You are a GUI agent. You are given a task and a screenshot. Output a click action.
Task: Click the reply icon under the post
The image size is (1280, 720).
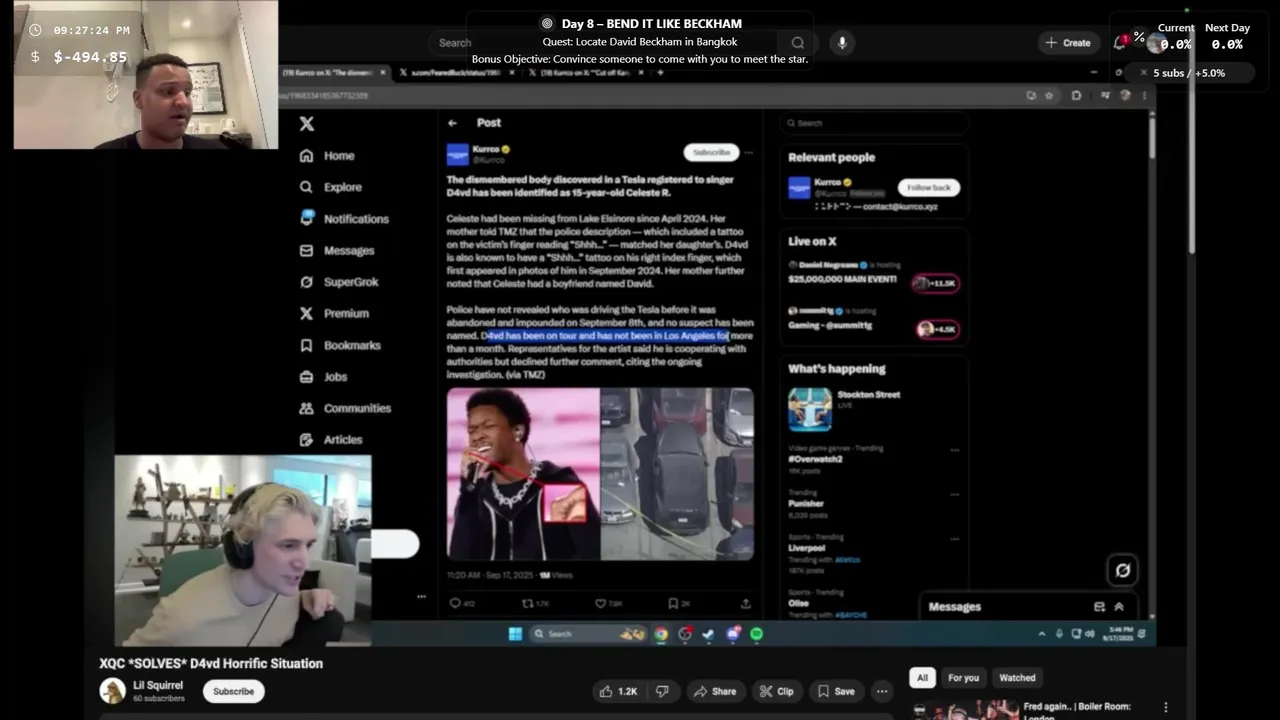pyautogui.click(x=455, y=604)
